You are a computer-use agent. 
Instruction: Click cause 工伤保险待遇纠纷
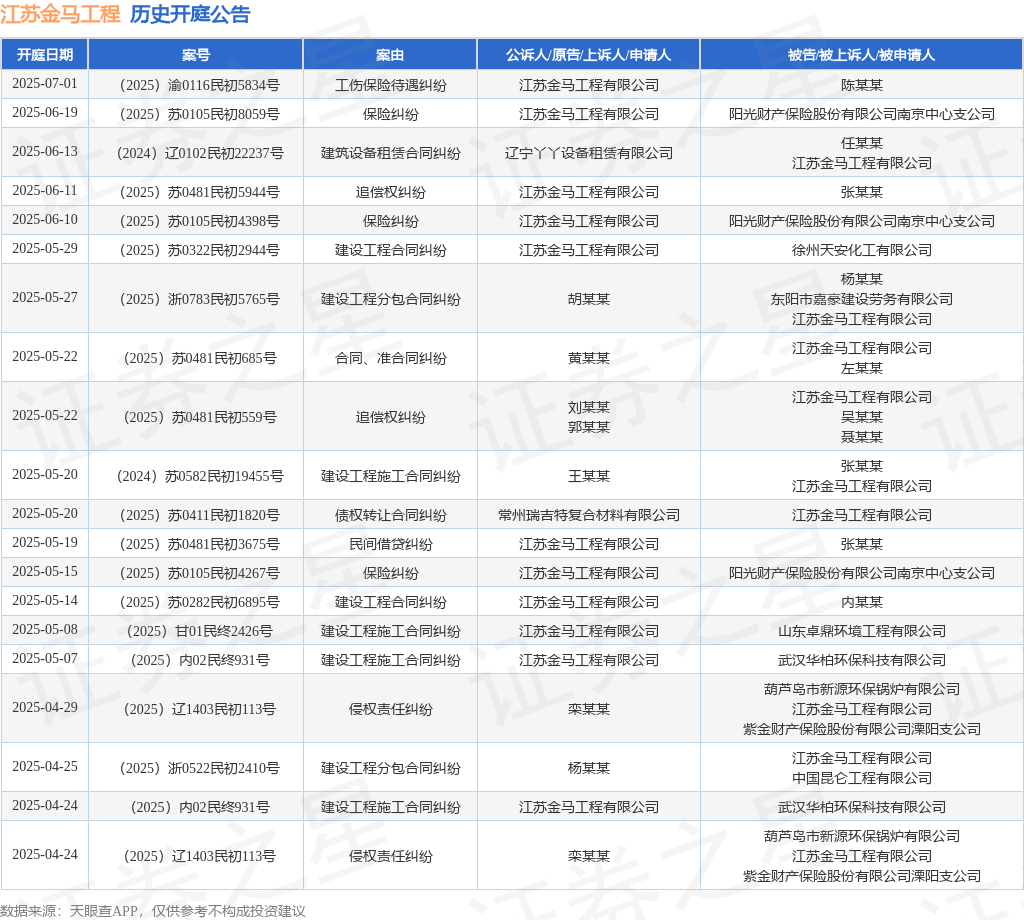click(x=391, y=85)
